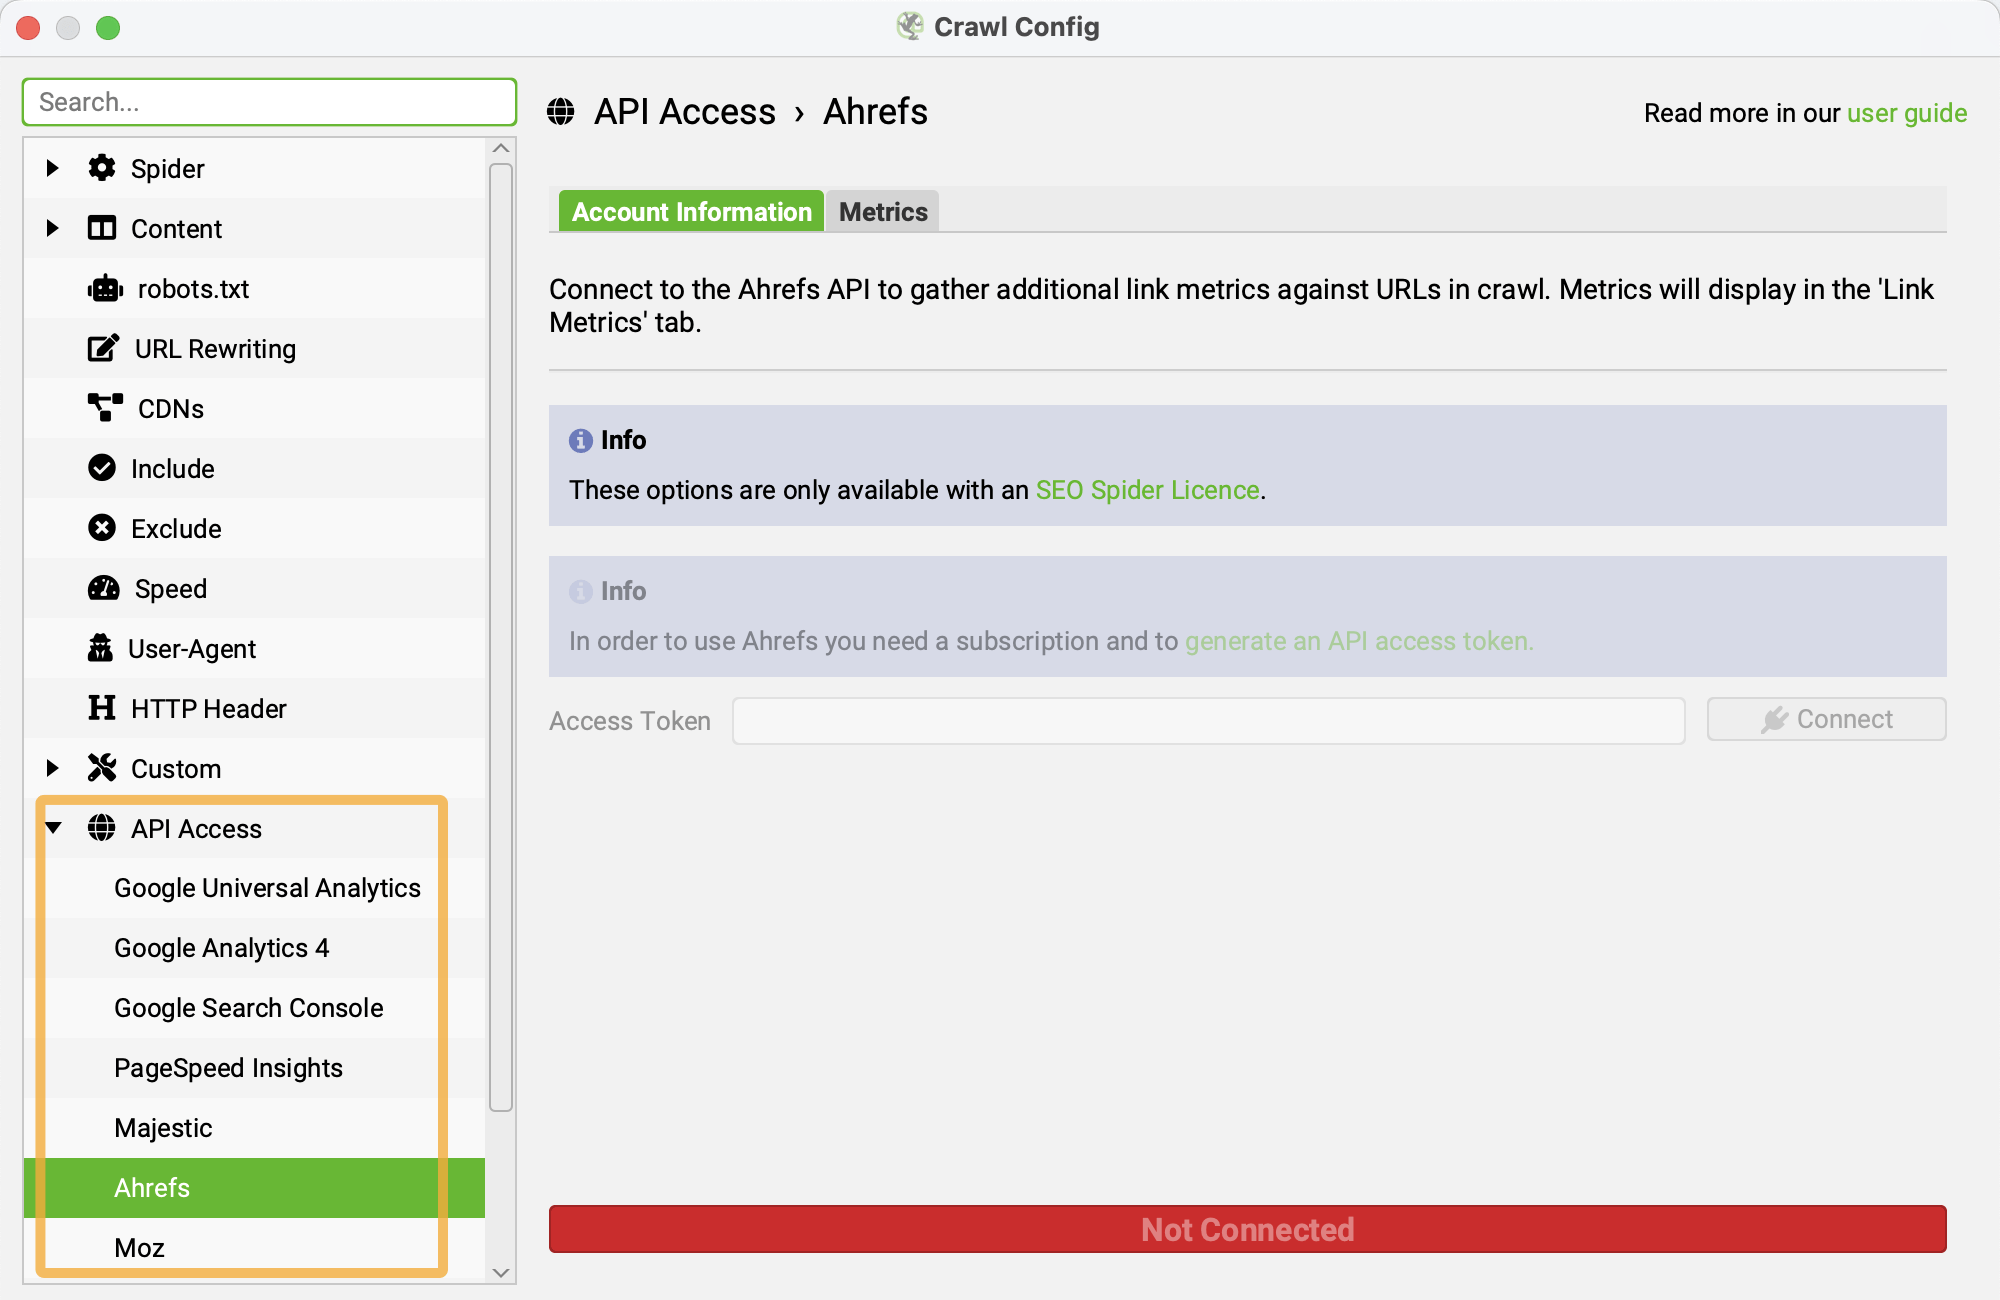Click the Spider gear icon
The image size is (2000, 1300).
pyautogui.click(x=102, y=168)
